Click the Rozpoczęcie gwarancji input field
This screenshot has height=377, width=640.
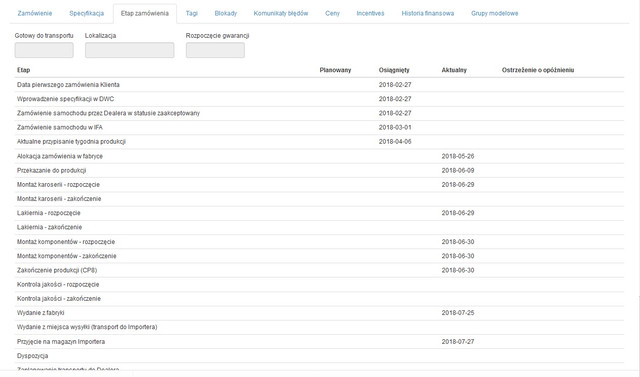point(215,50)
